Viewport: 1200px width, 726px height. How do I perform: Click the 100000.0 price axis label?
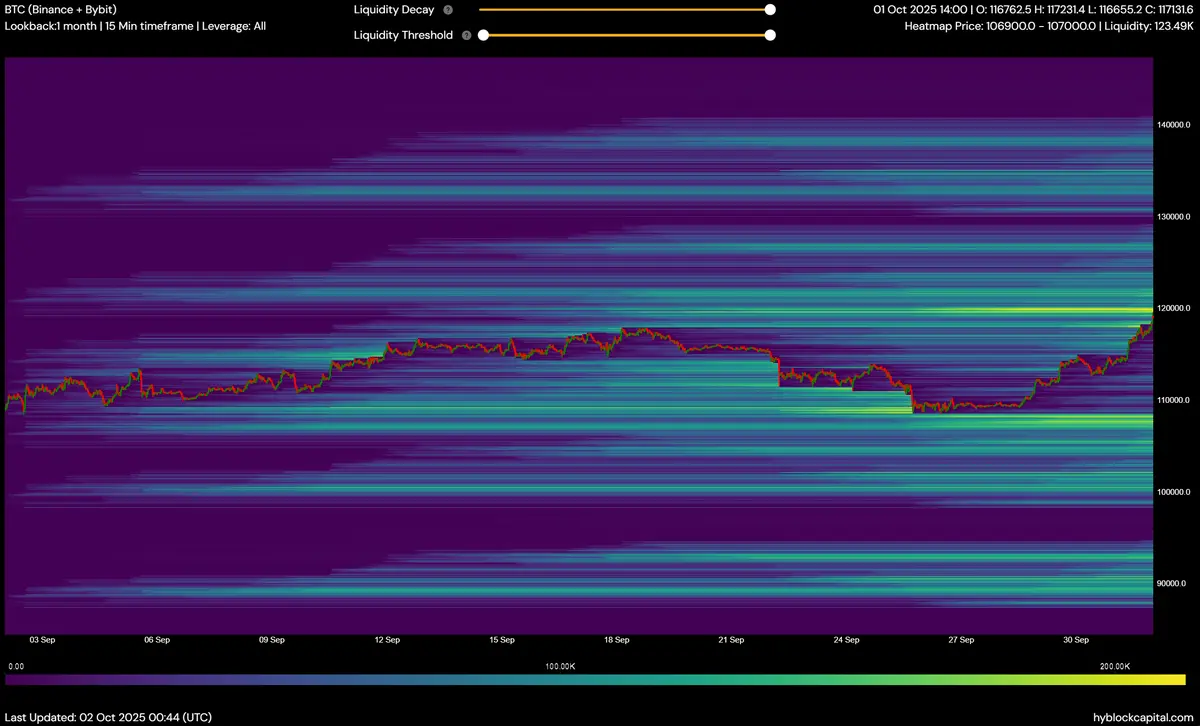(1174, 492)
